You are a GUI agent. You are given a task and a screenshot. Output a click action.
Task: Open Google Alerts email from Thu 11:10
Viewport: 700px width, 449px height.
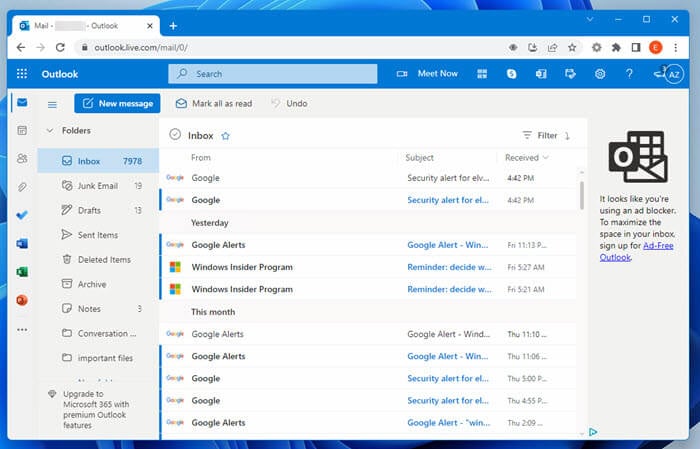click(368, 334)
